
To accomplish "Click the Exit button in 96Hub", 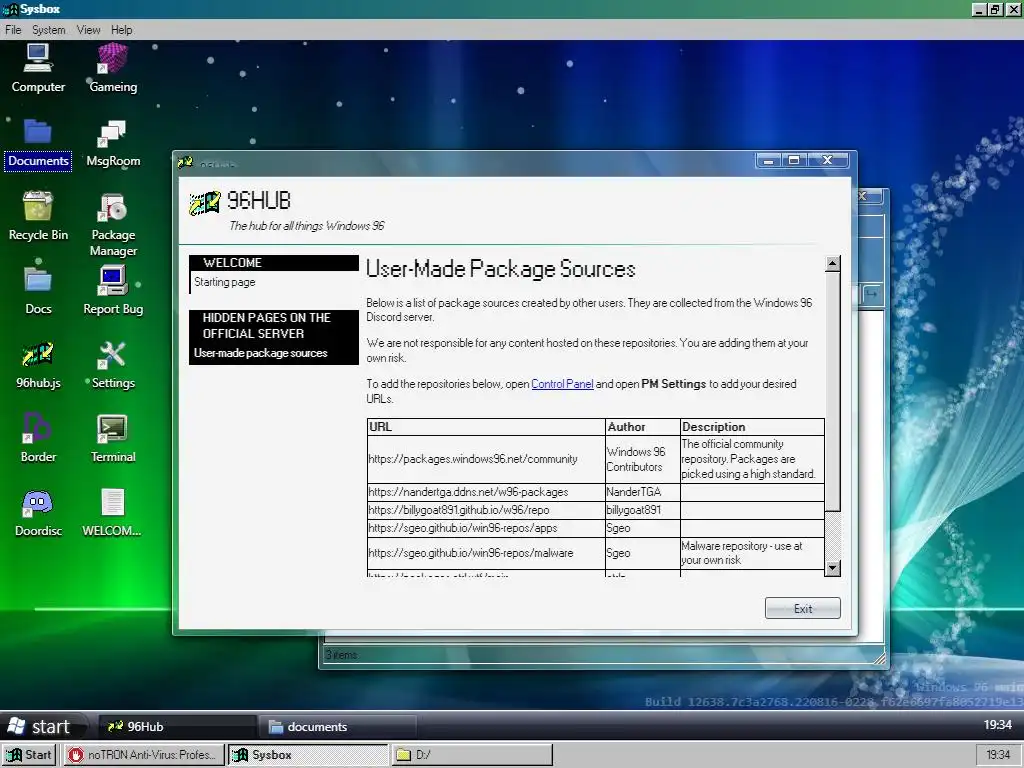I will click(803, 608).
